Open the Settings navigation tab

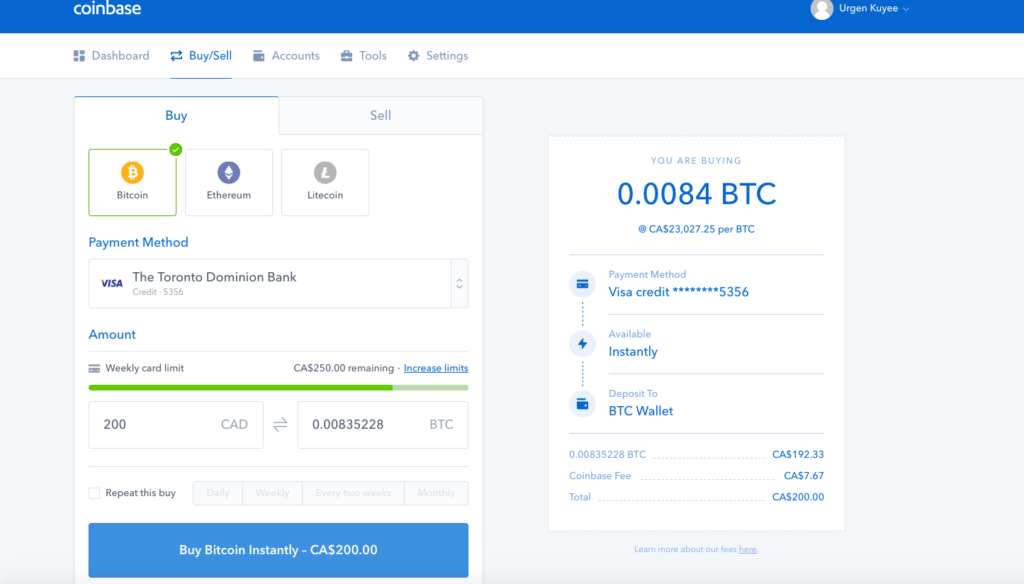[x=438, y=56]
